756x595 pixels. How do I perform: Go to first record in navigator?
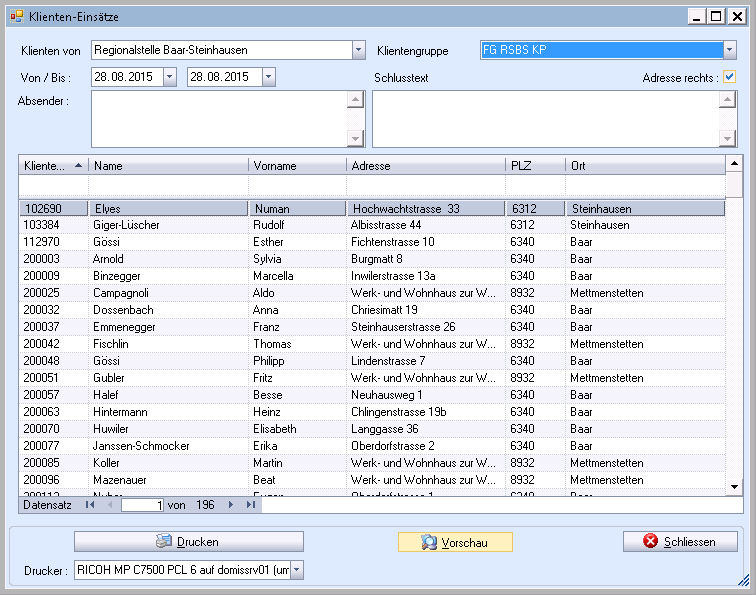(x=90, y=505)
